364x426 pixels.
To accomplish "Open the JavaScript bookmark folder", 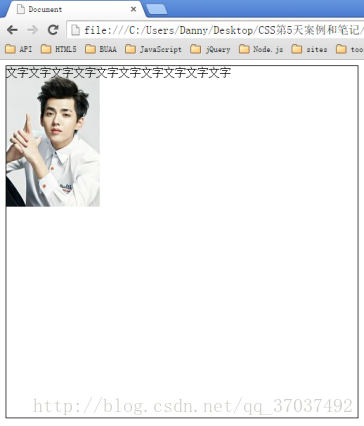I will pos(154,49).
